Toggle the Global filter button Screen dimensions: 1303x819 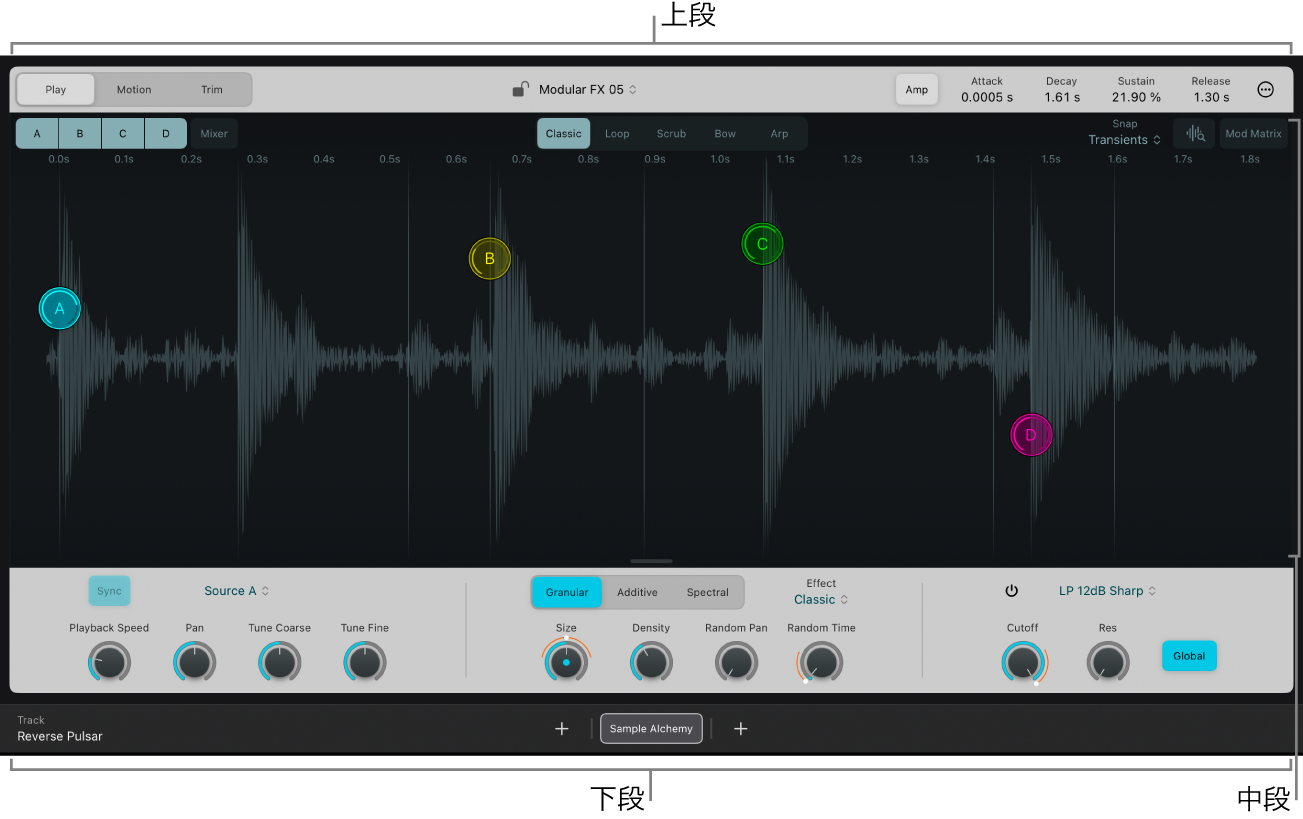click(1189, 656)
